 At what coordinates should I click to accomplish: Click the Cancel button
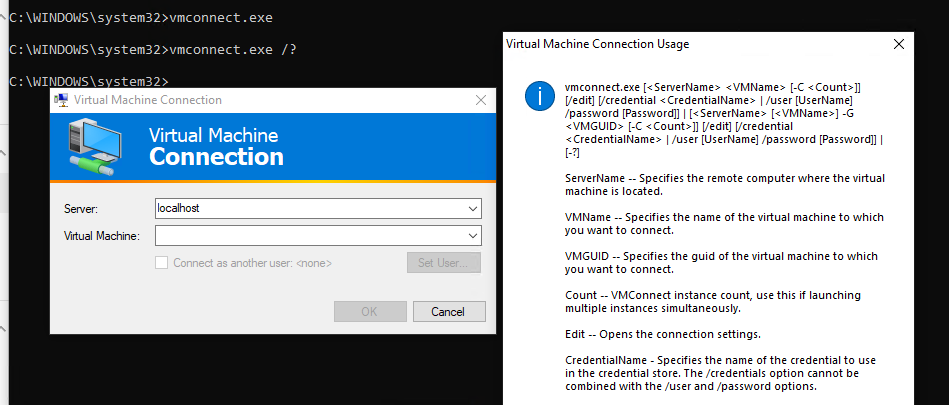[449, 312]
